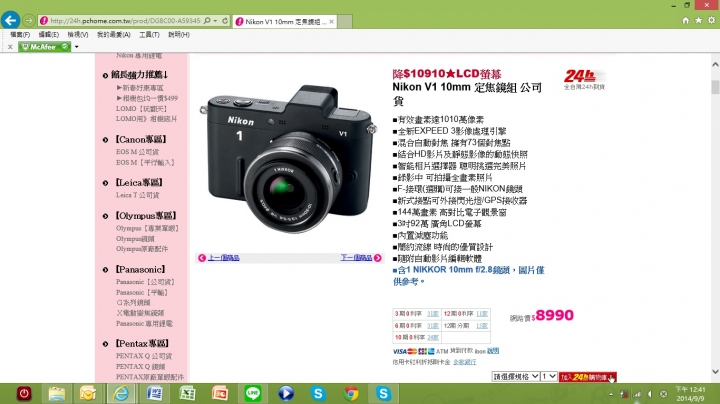Click the Nikon V1 camera product image
The height and width of the screenshot is (404, 720).
coord(289,158)
